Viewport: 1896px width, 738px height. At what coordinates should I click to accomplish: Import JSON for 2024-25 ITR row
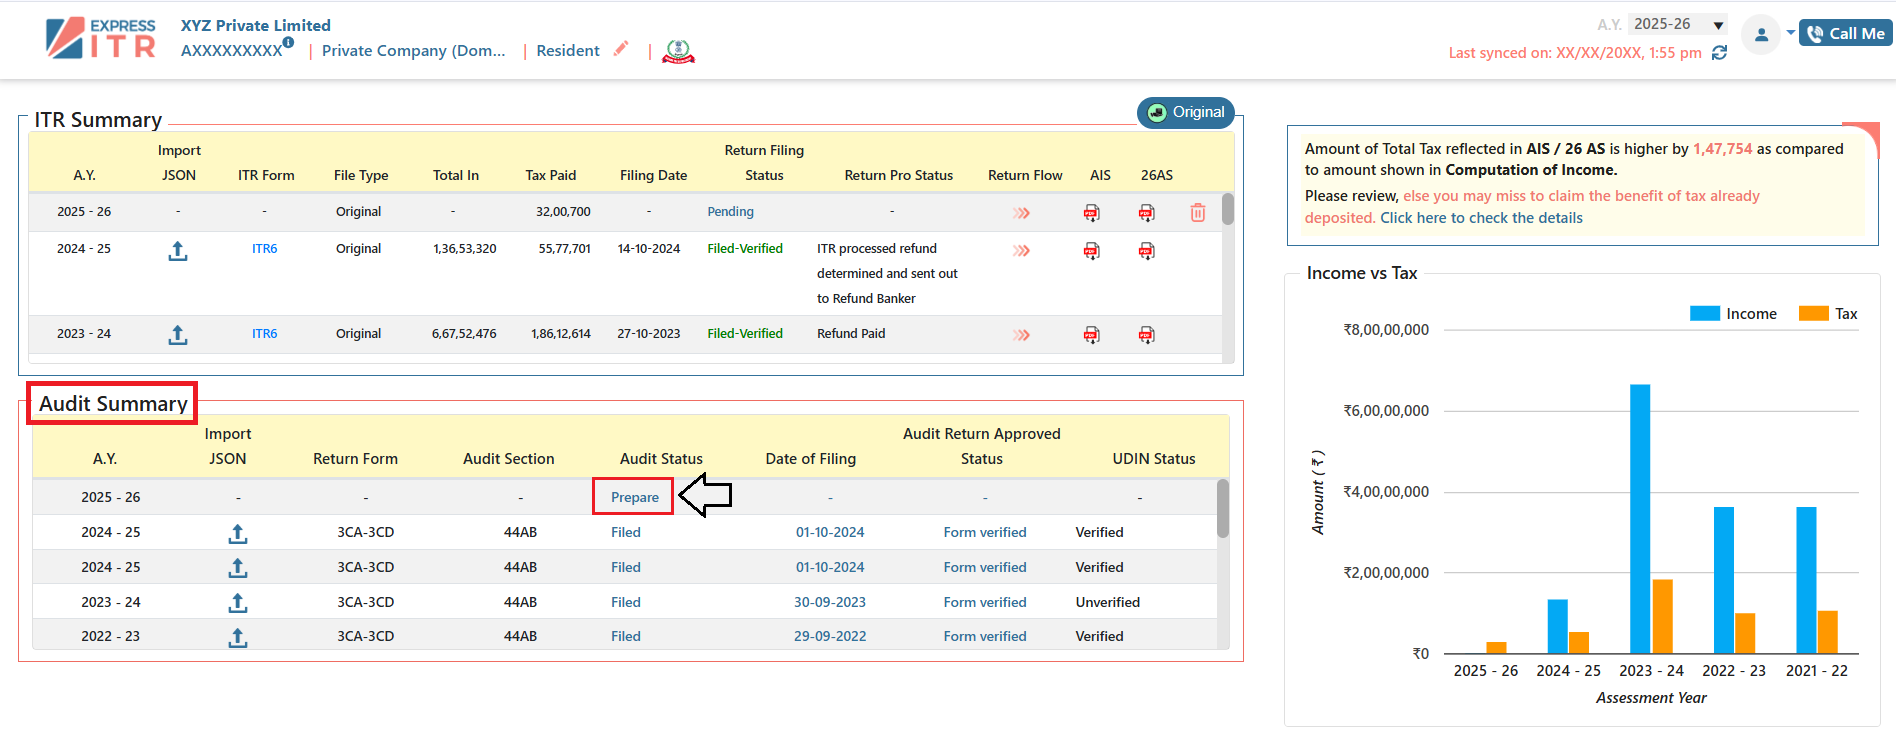[178, 251]
